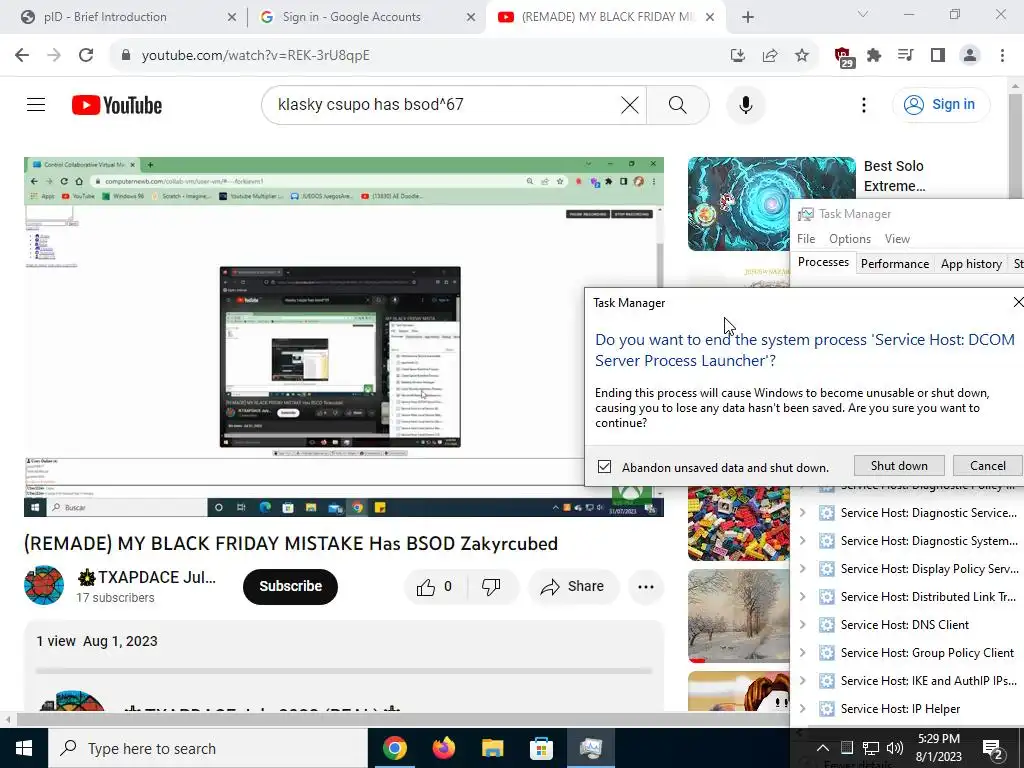
Task: Open Chrome from the taskbar
Action: (x=394, y=748)
